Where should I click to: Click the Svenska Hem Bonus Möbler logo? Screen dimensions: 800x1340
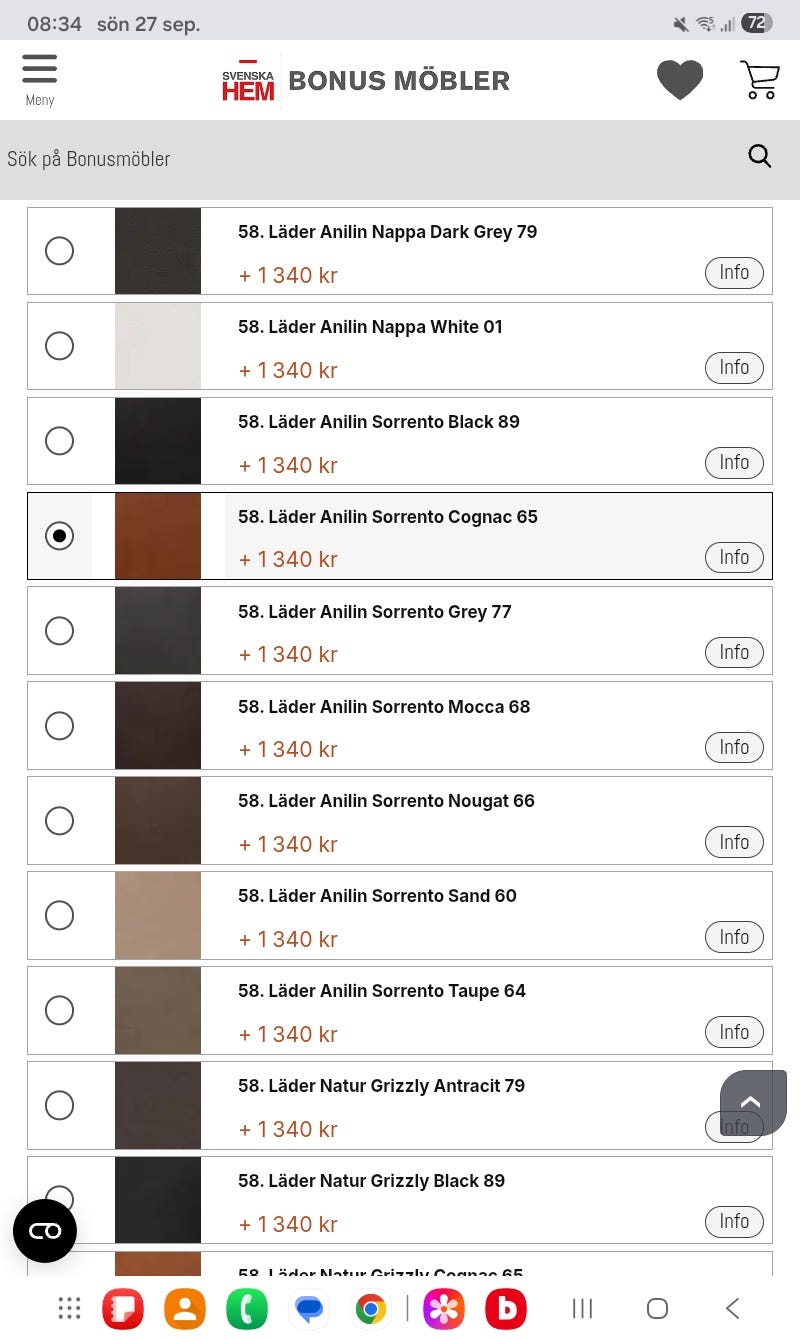[366, 80]
